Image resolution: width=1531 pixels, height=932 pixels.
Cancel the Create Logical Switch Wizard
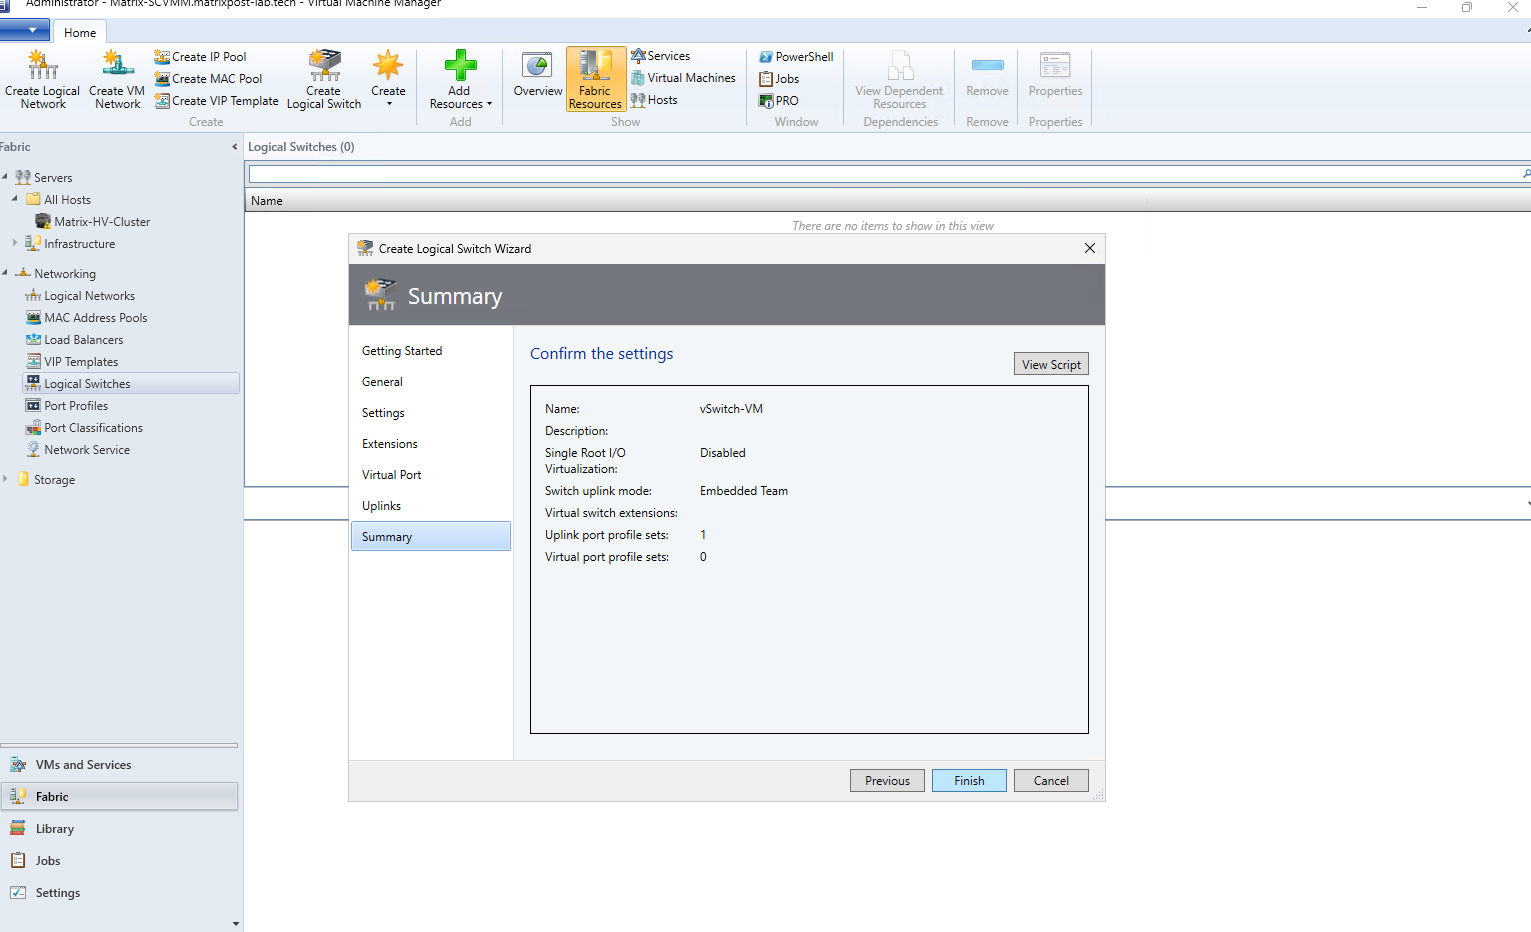coord(1051,781)
